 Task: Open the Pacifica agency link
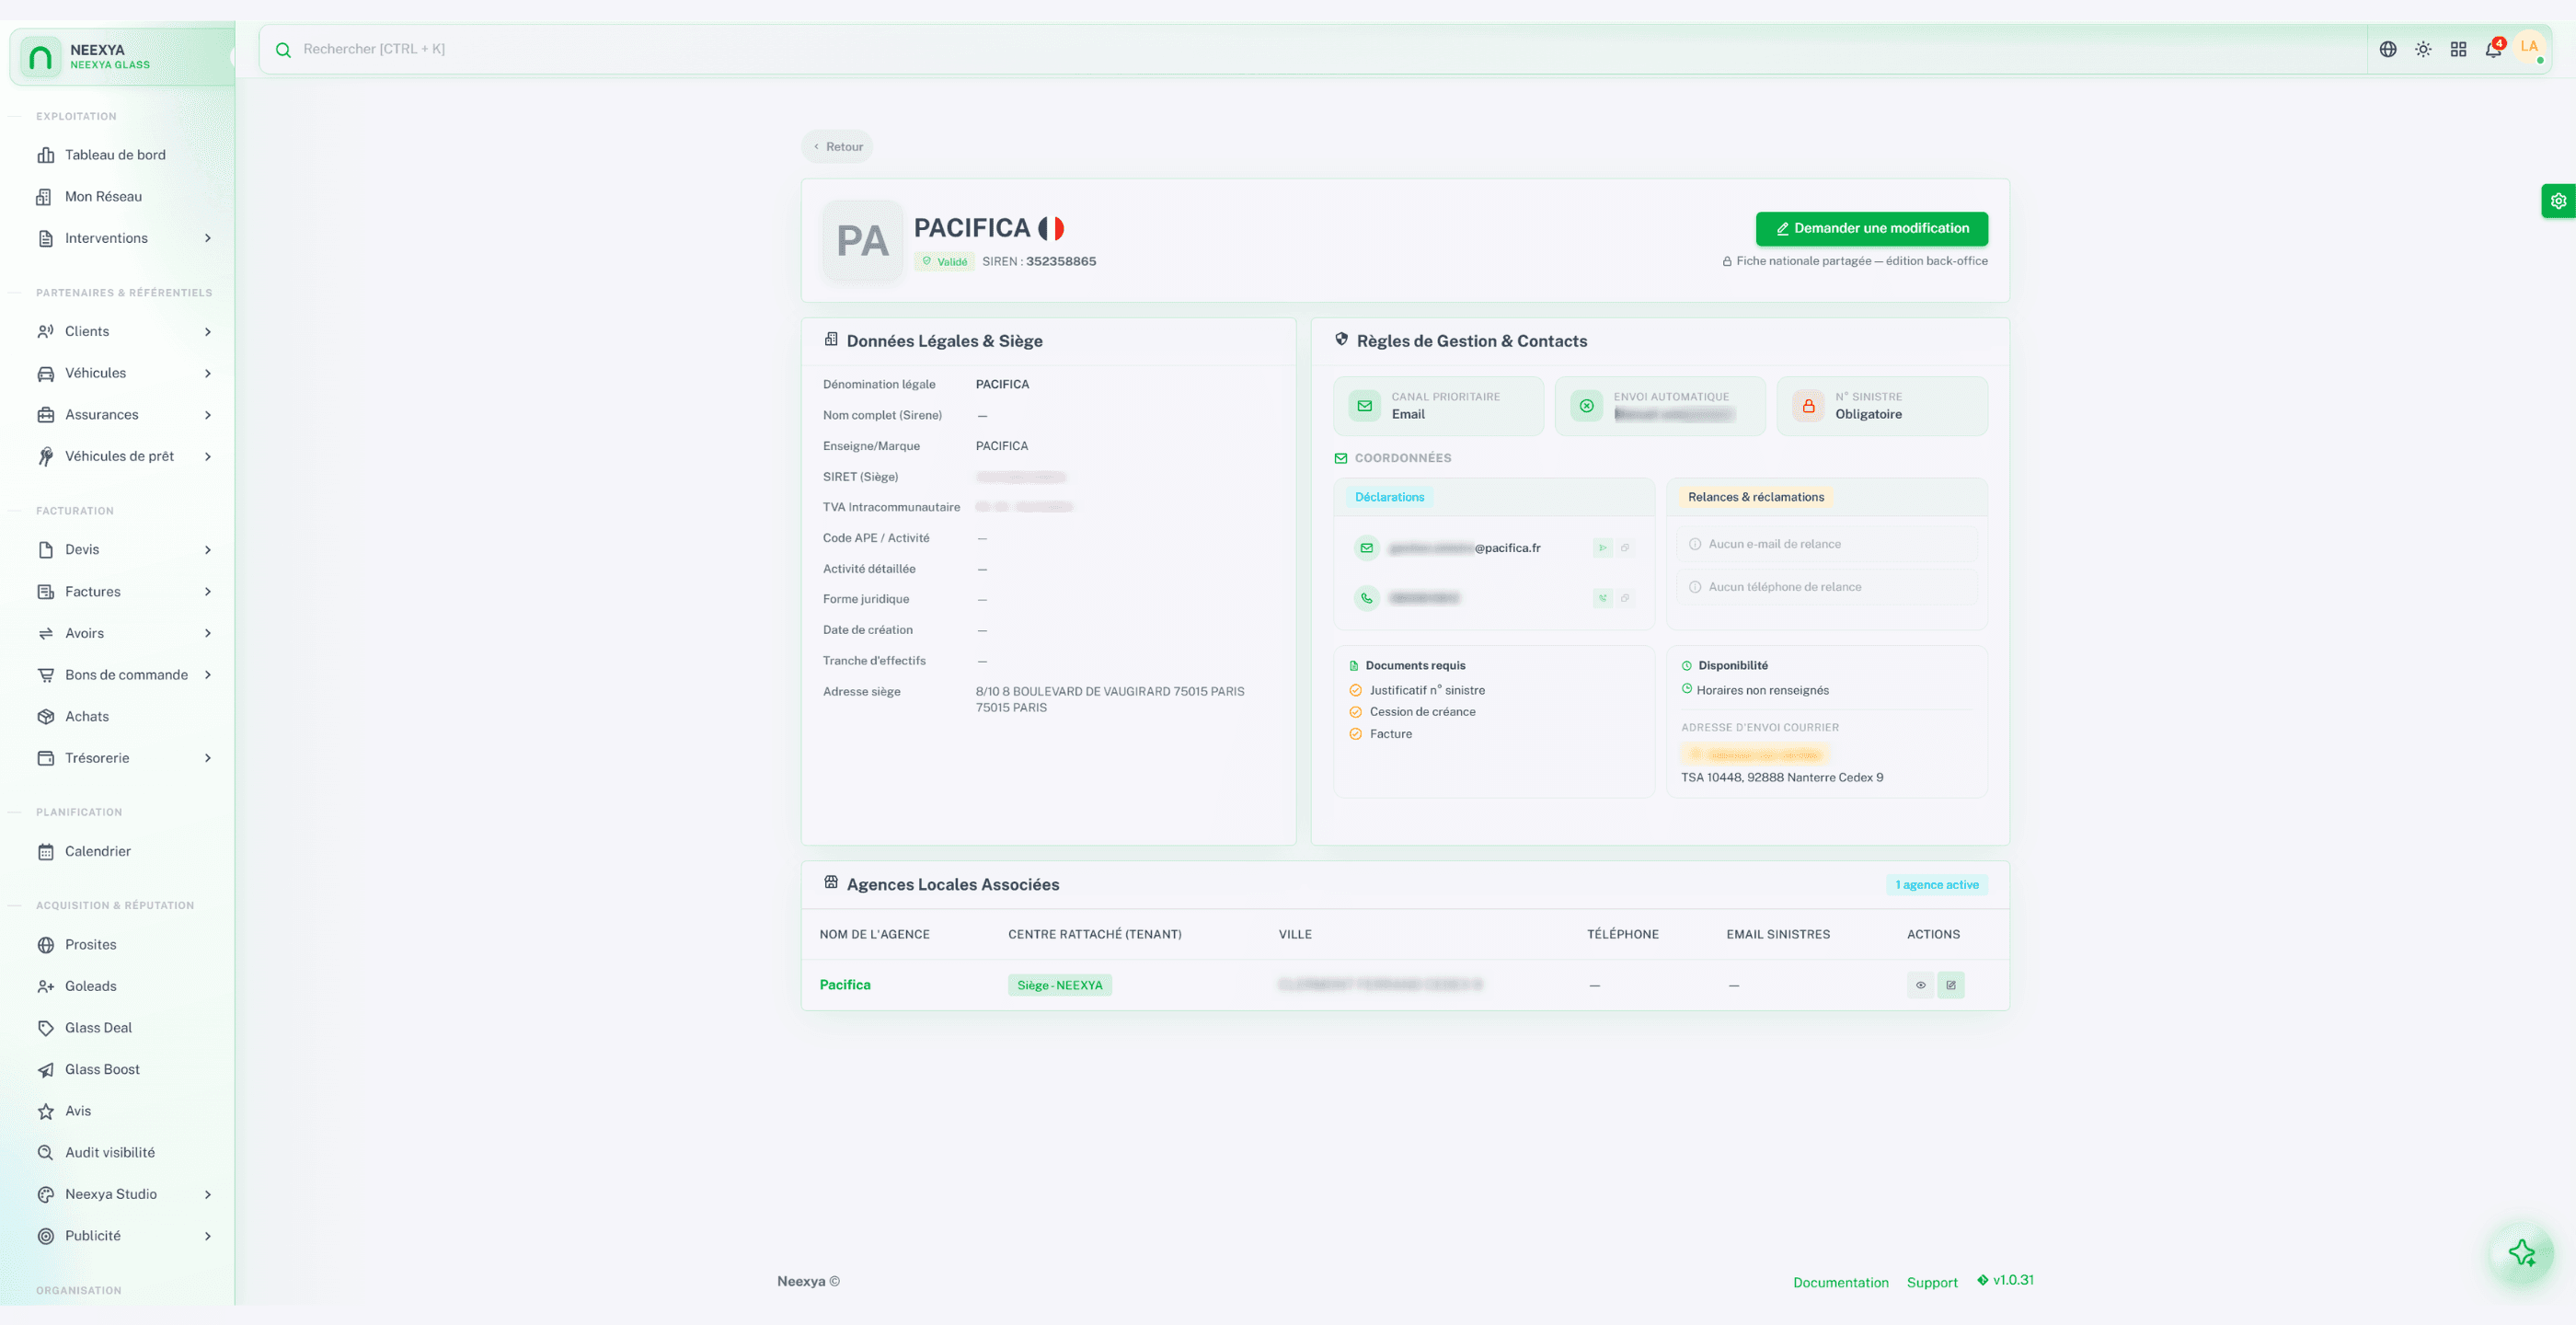(x=845, y=985)
